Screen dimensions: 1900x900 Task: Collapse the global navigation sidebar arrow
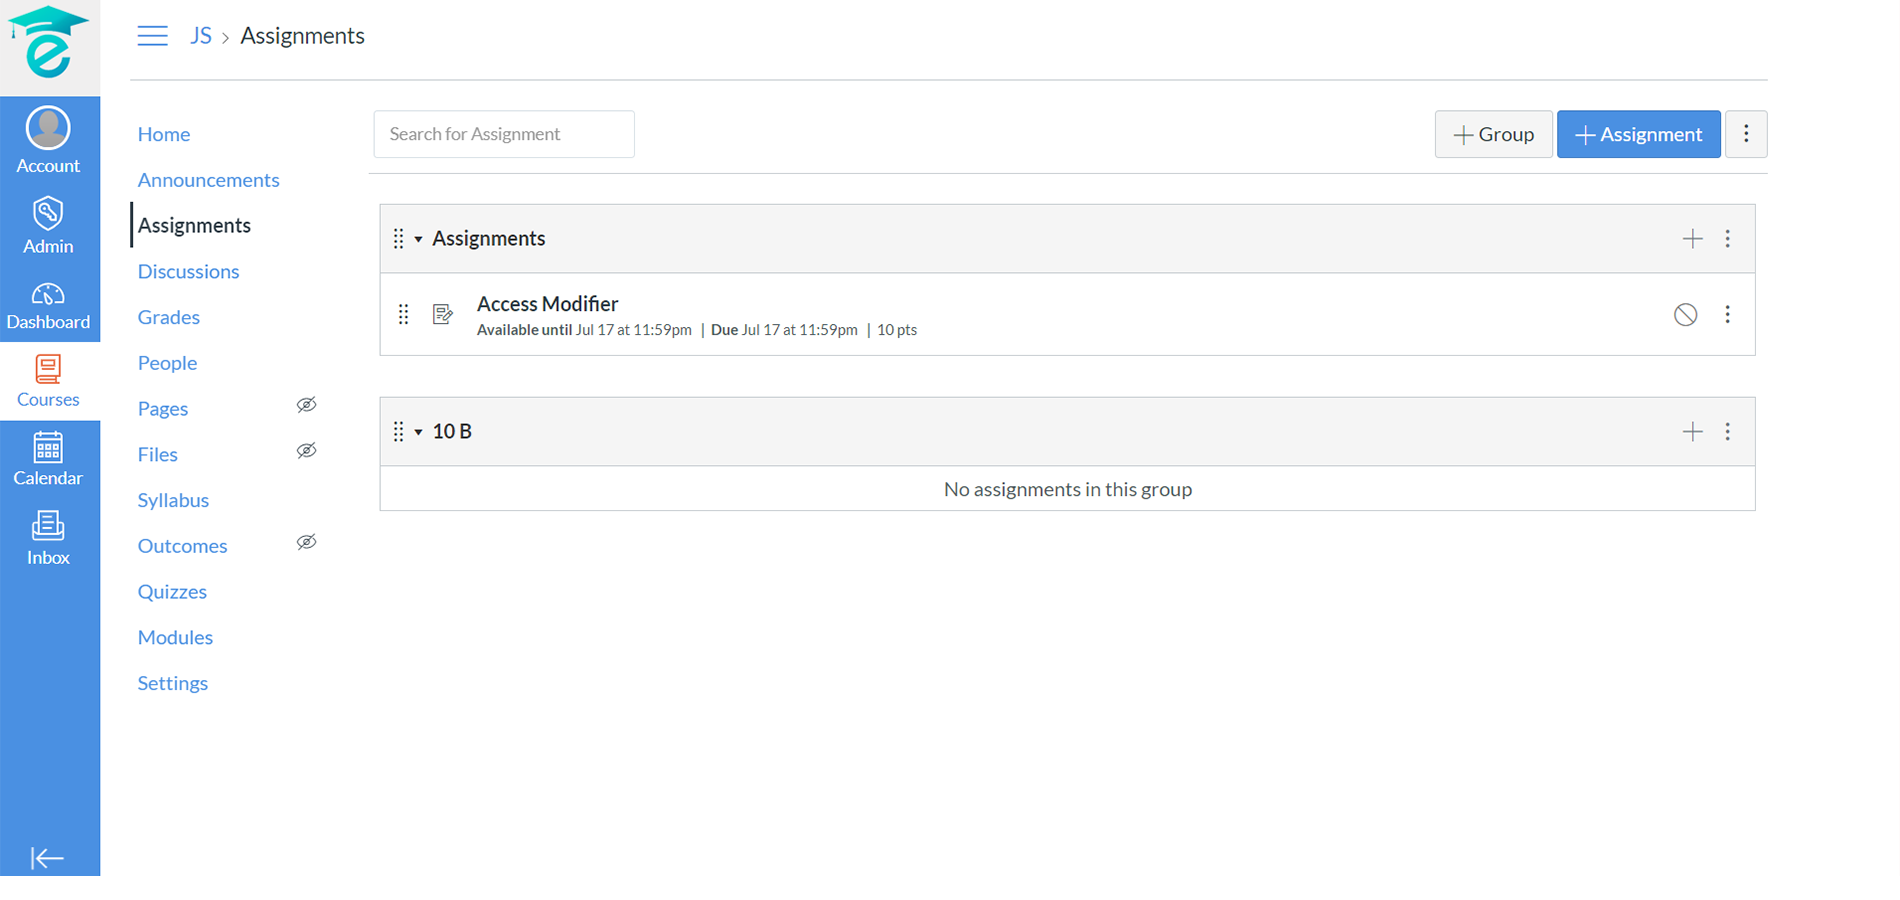pos(47,858)
